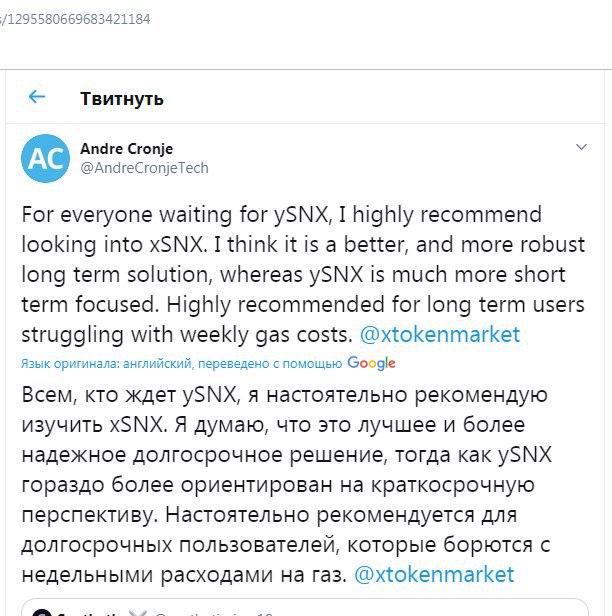Expand the tweet options chevron

point(581,147)
